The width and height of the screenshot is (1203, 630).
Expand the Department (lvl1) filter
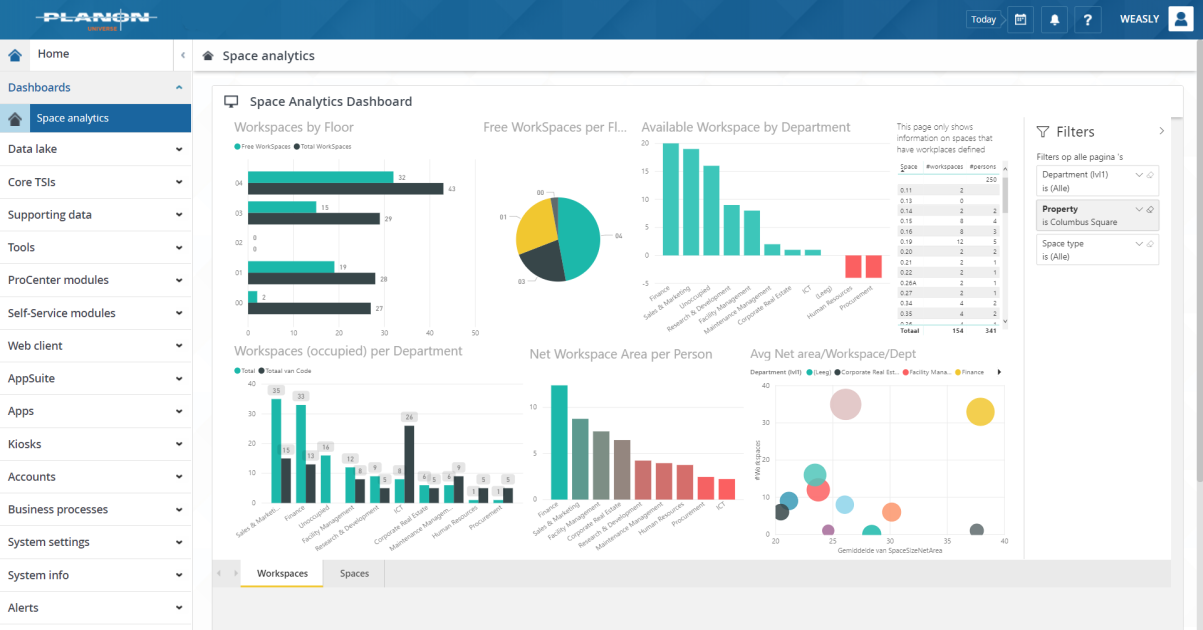coord(1139,174)
